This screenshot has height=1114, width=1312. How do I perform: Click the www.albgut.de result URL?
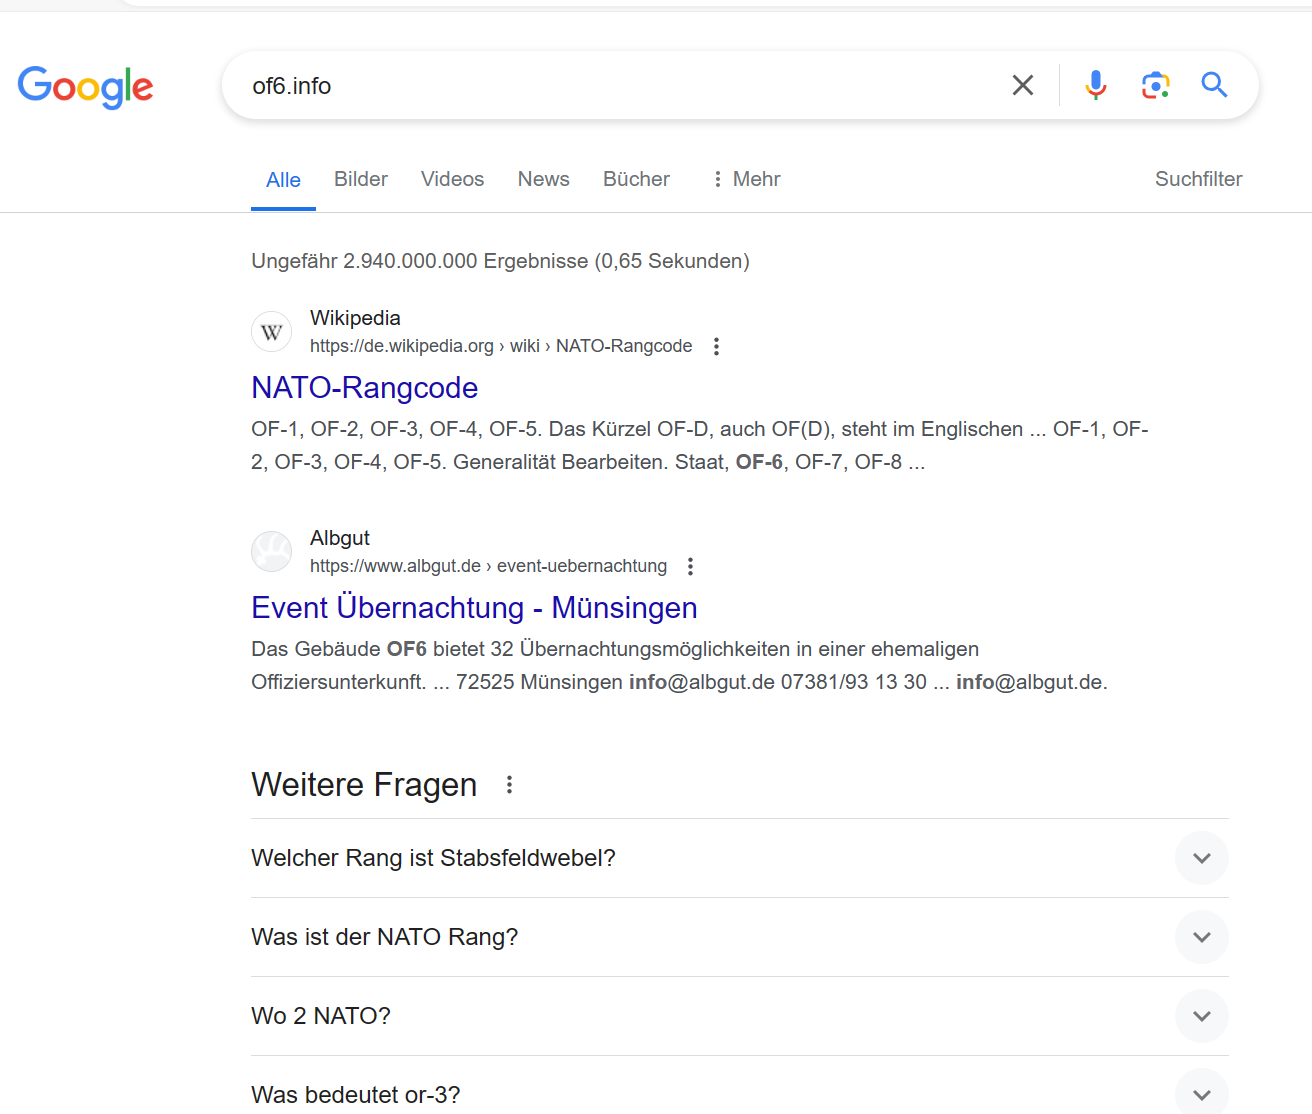(488, 566)
